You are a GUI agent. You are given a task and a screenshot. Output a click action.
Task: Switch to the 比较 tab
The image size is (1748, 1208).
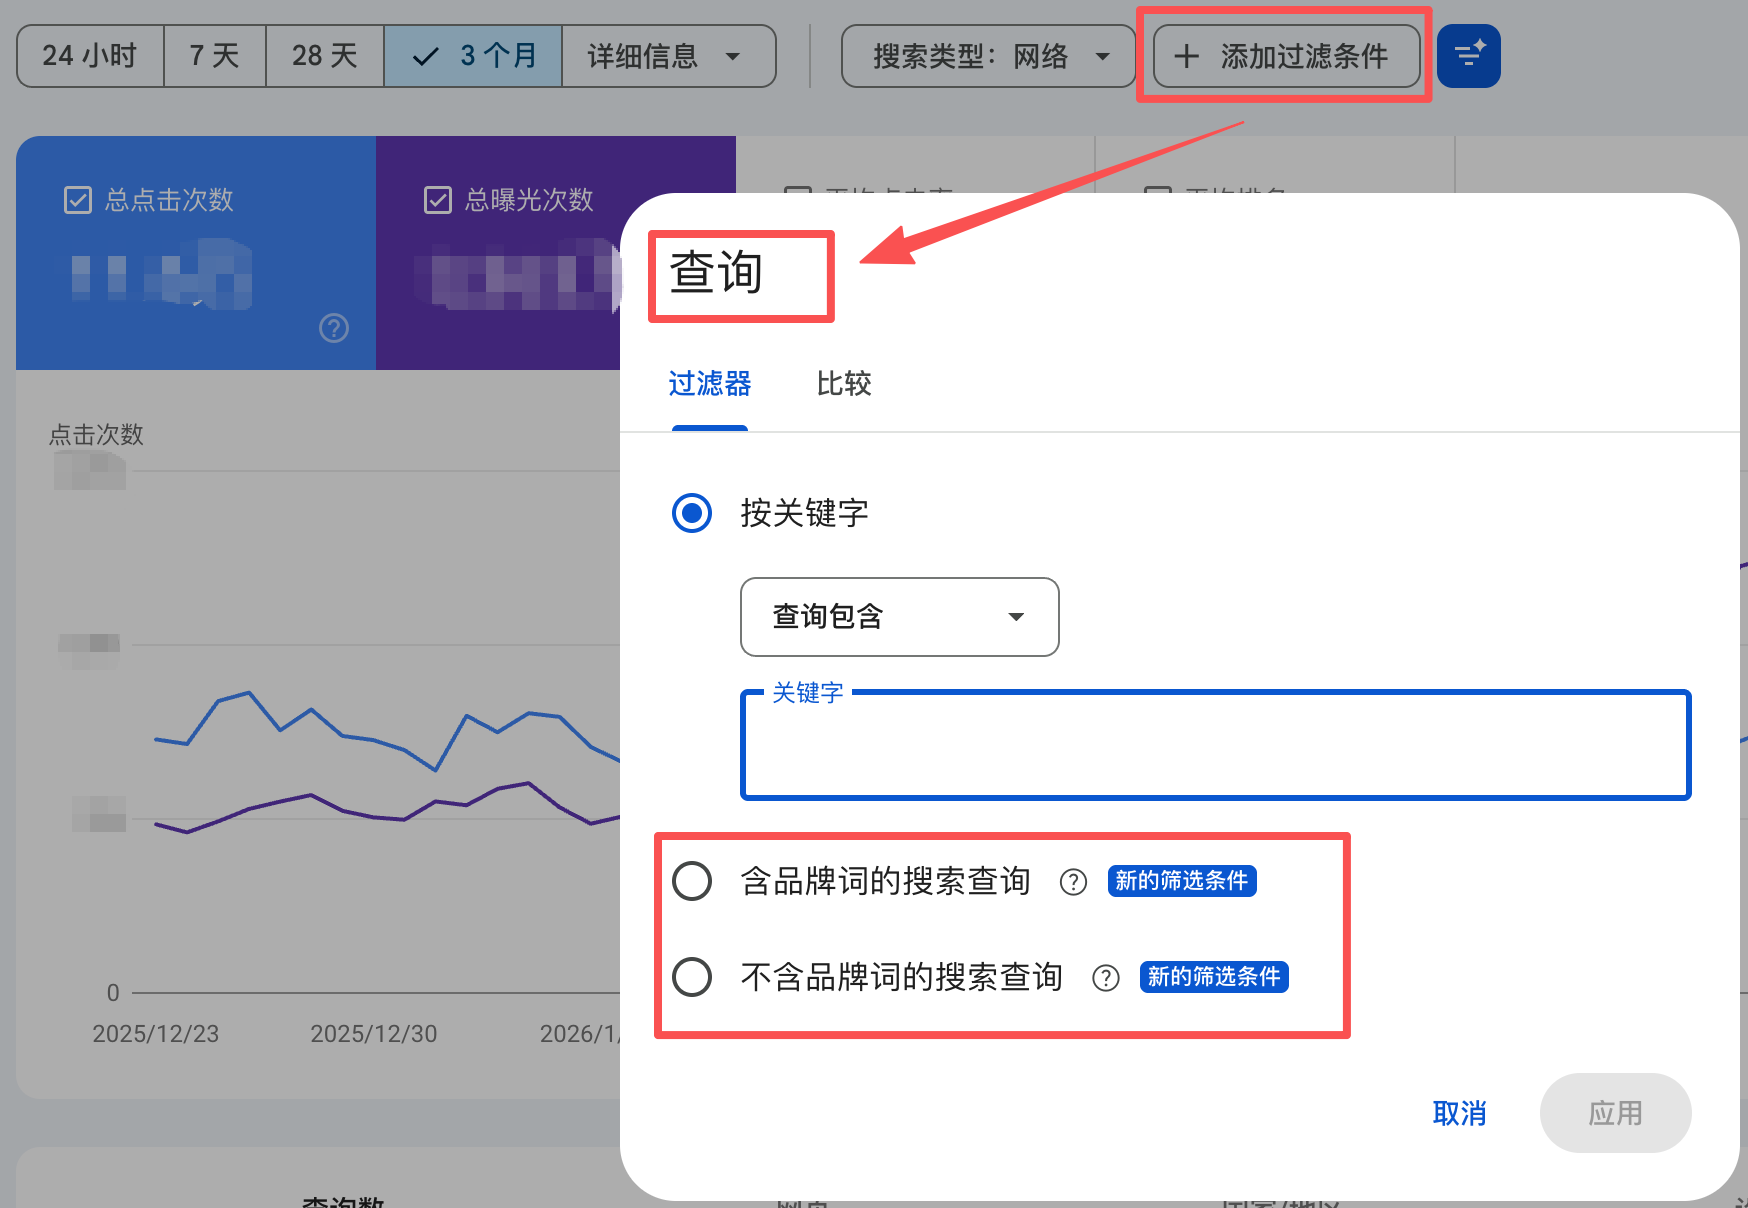pyautogui.click(x=843, y=384)
